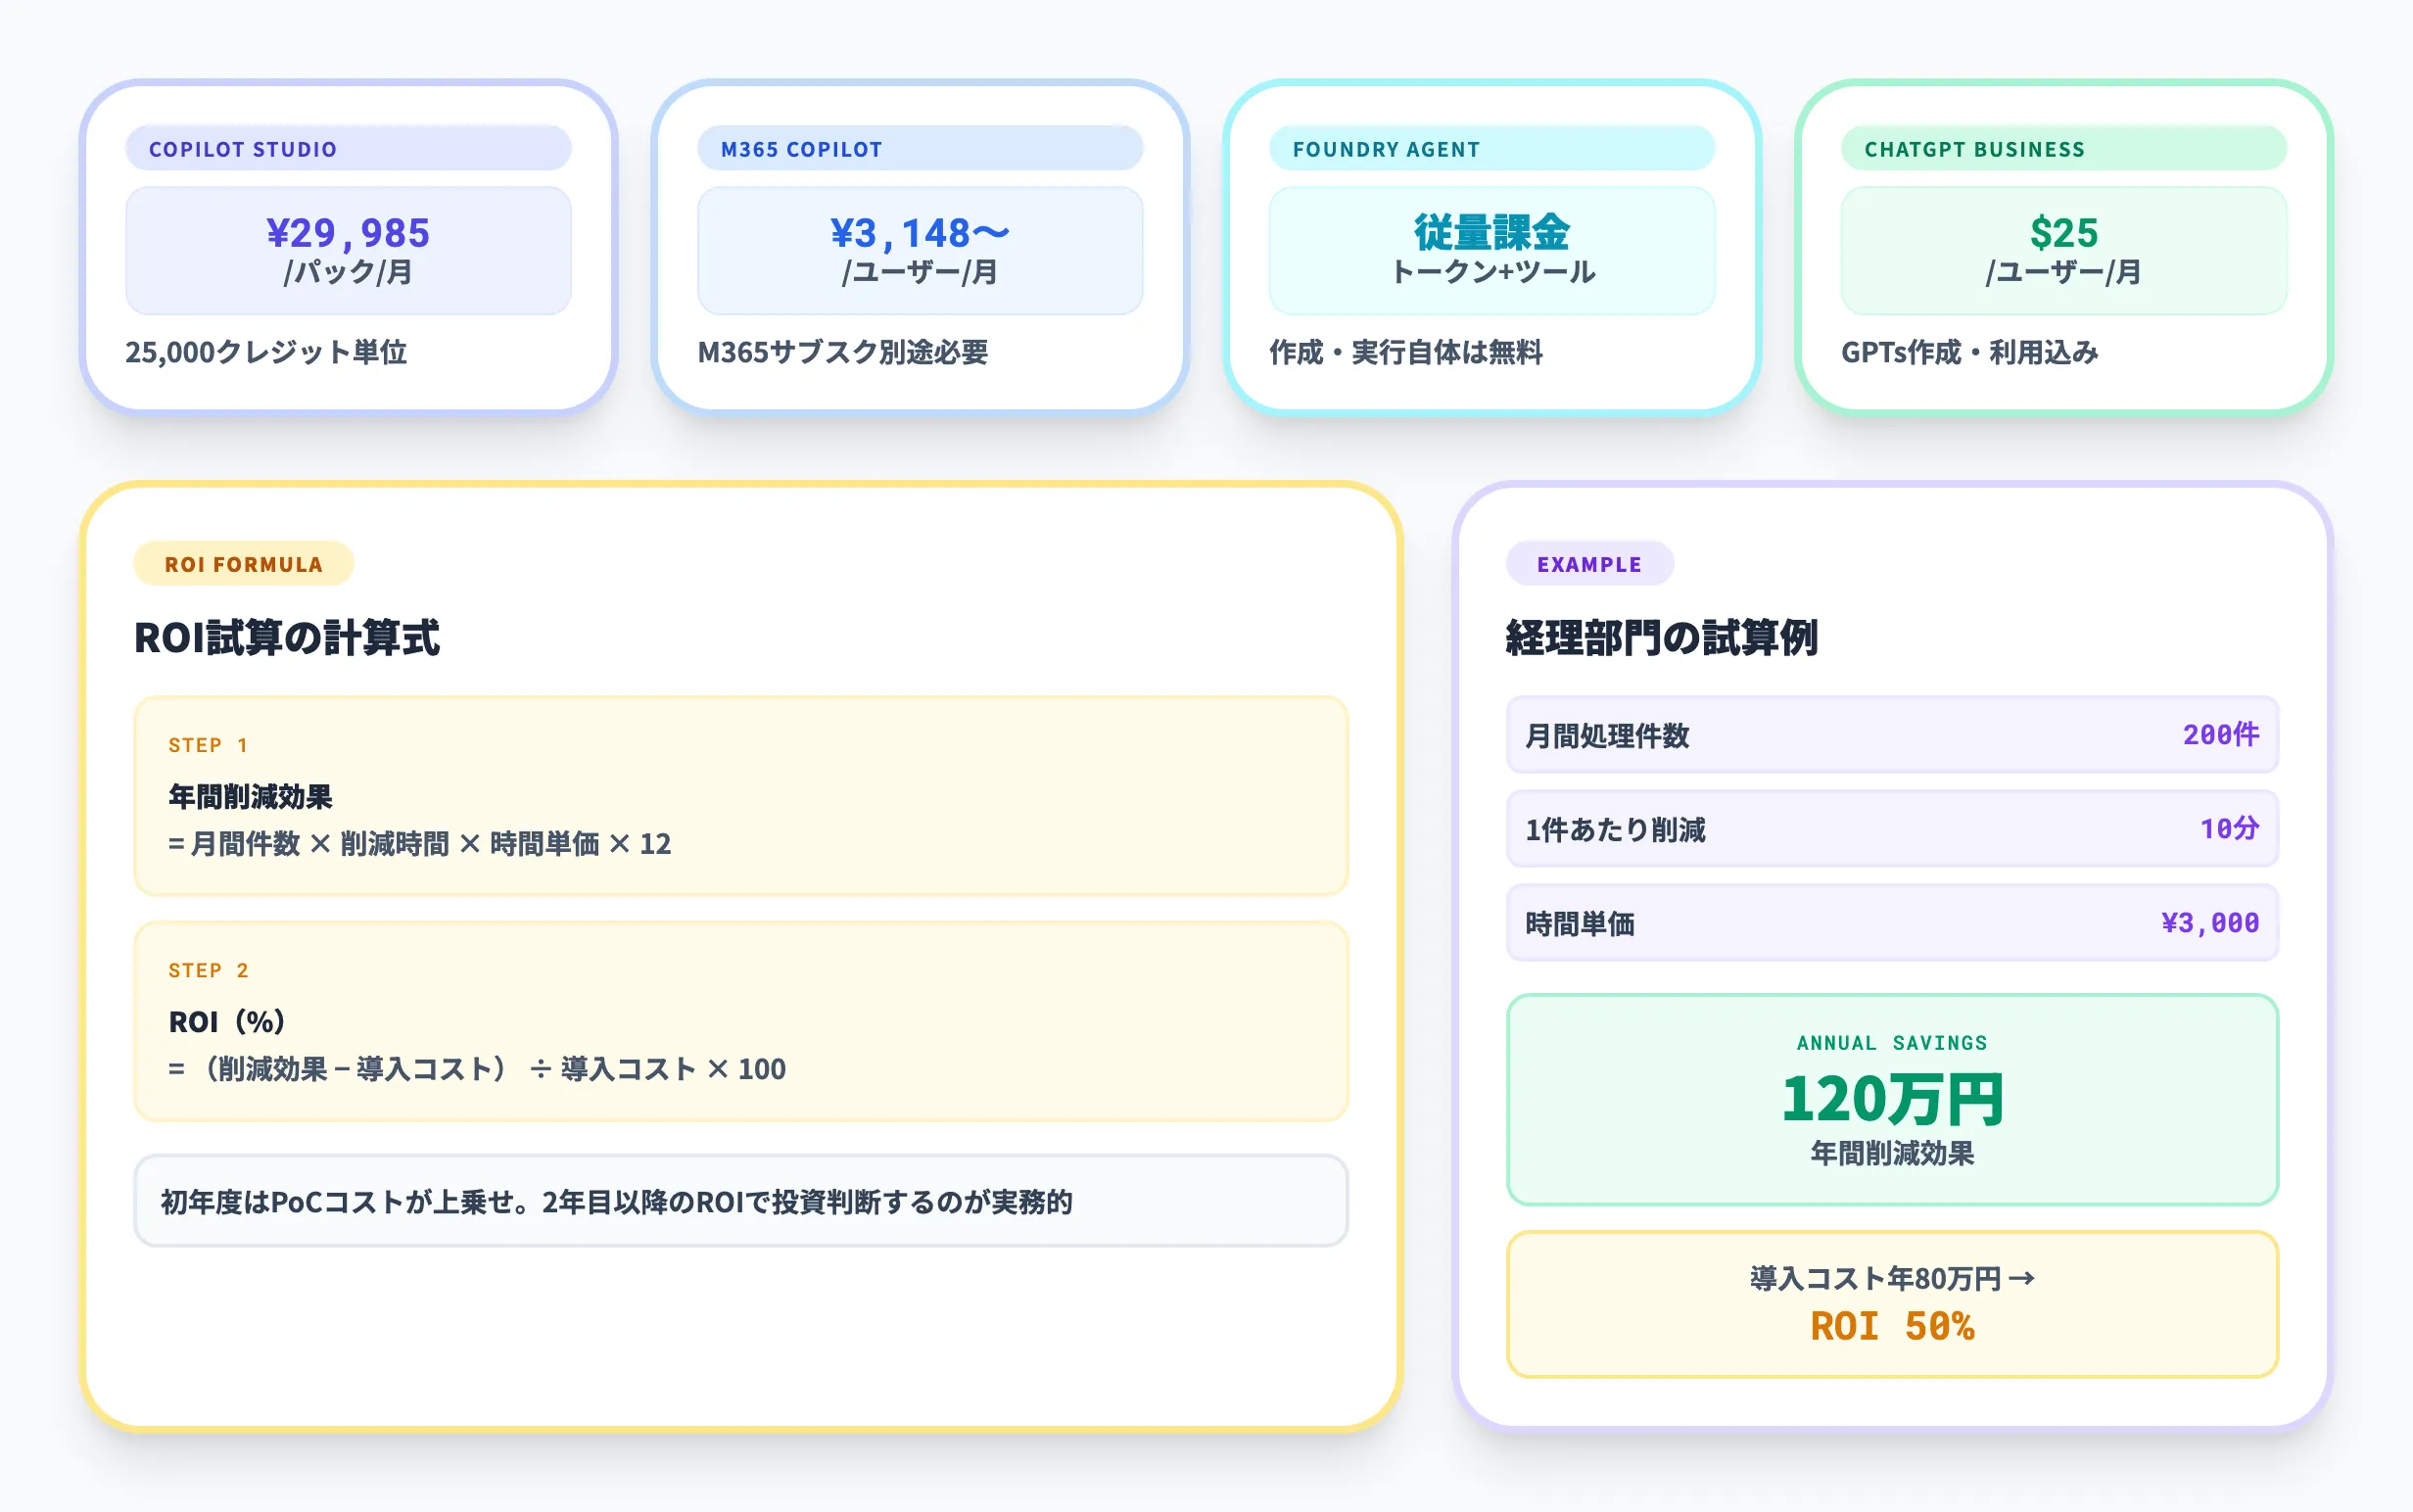Image resolution: width=2413 pixels, height=1512 pixels.
Task: Click the ¥29,985 price display
Action: coord(347,248)
